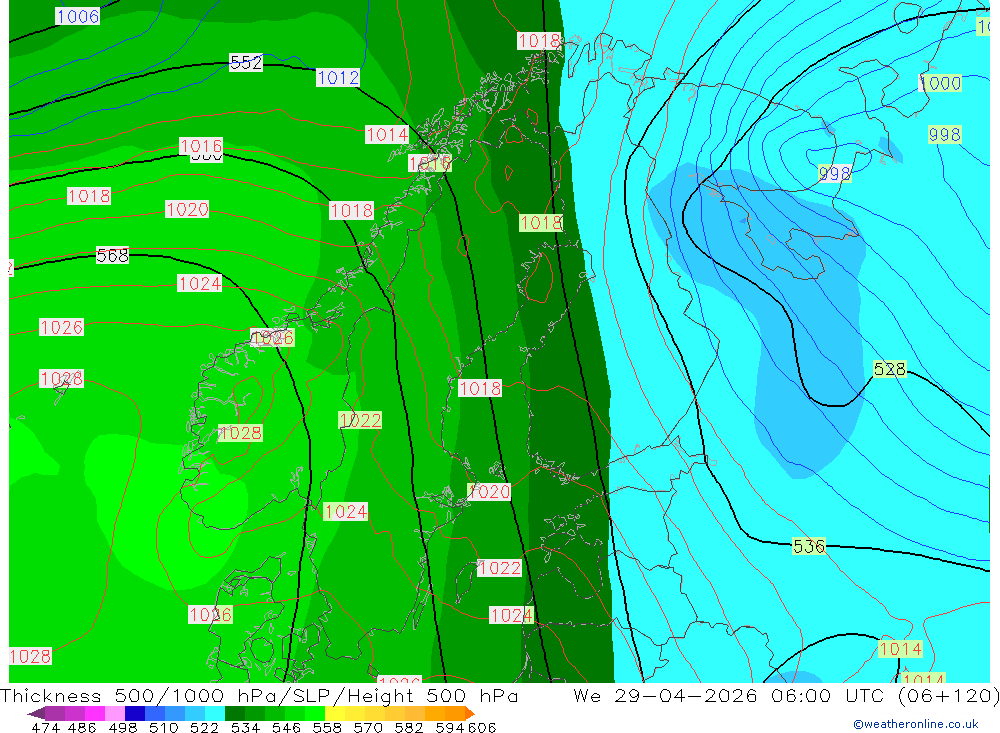Viewport: 1000px width, 733px height.
Task: Click the '1028' label in bottom-left corner
Action: 30,656
